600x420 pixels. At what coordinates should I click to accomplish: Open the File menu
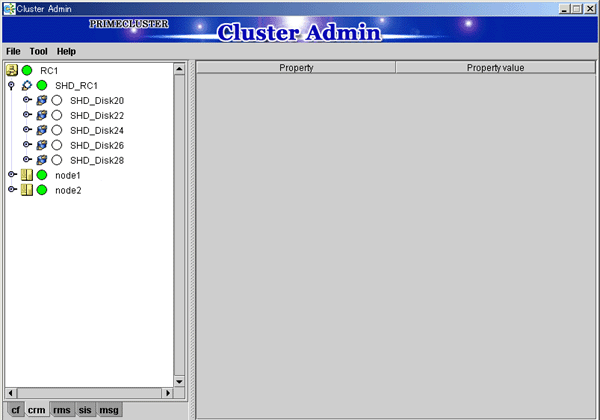click(13, 51)
